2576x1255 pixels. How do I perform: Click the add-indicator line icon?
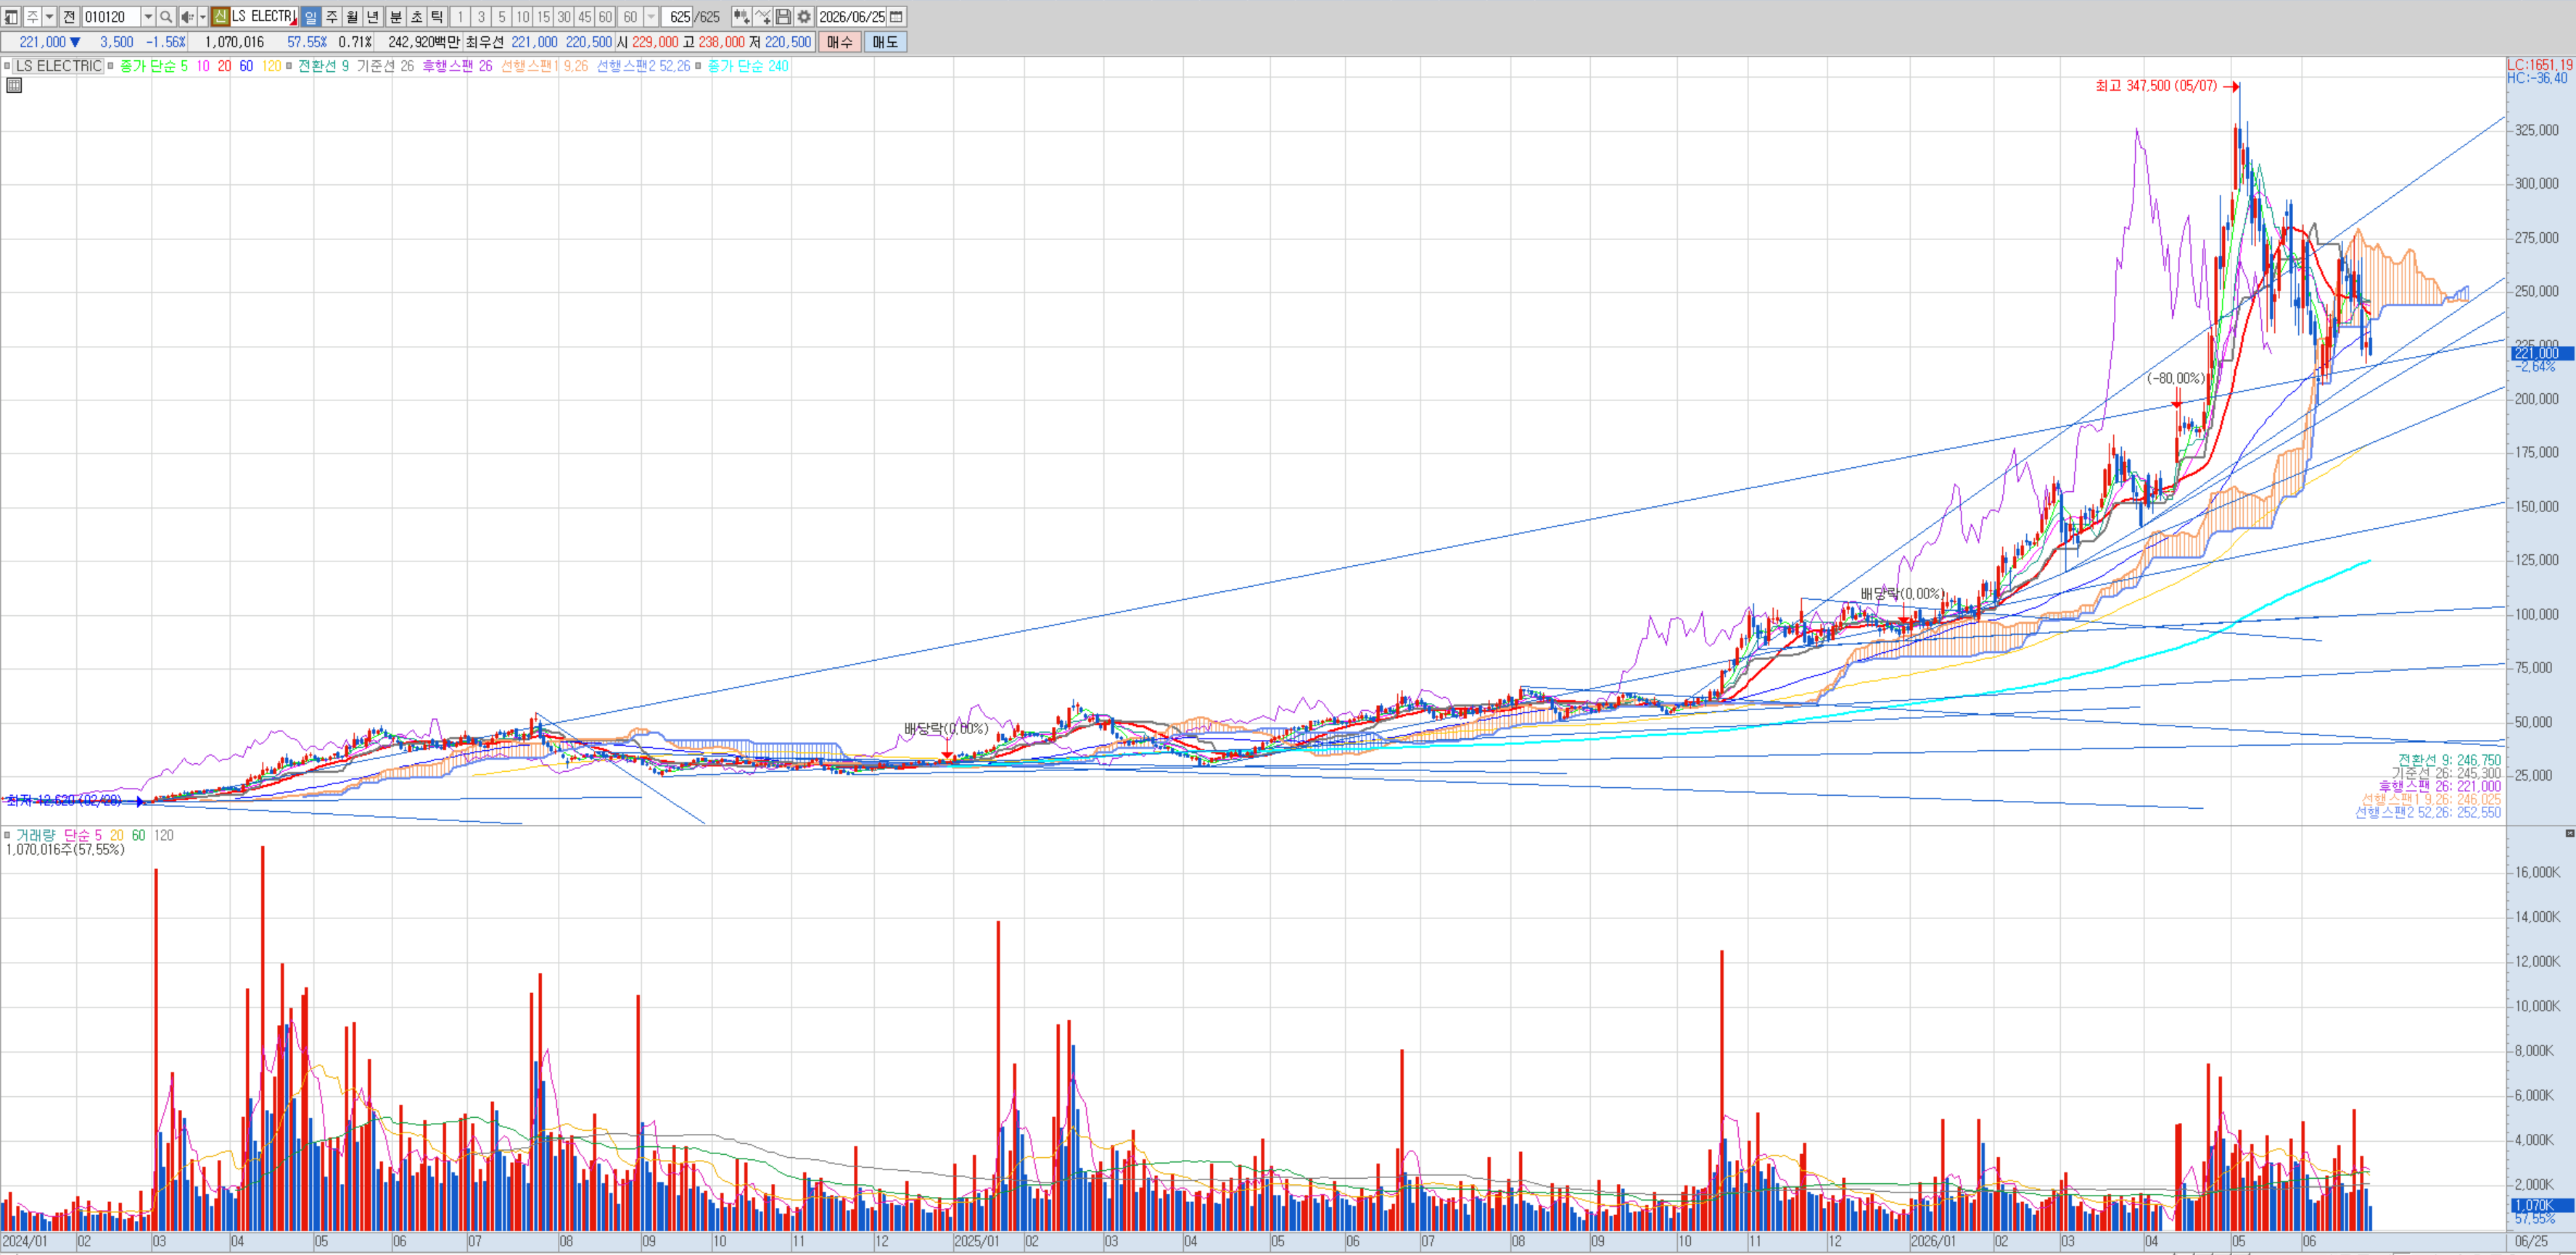click(762, 17)
